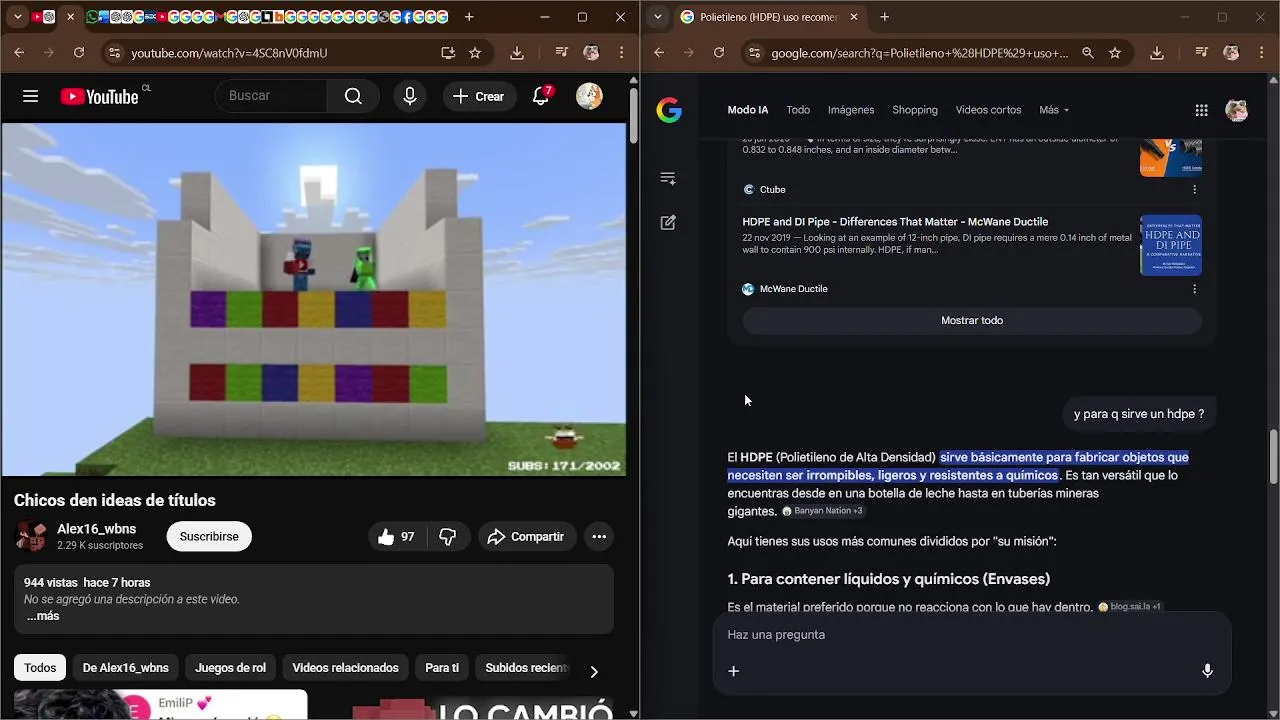Image resolution: width=1280 pixels, height=720 pixels.
Task: Click the plus attach button in prompt box
Action: (733, 671)
